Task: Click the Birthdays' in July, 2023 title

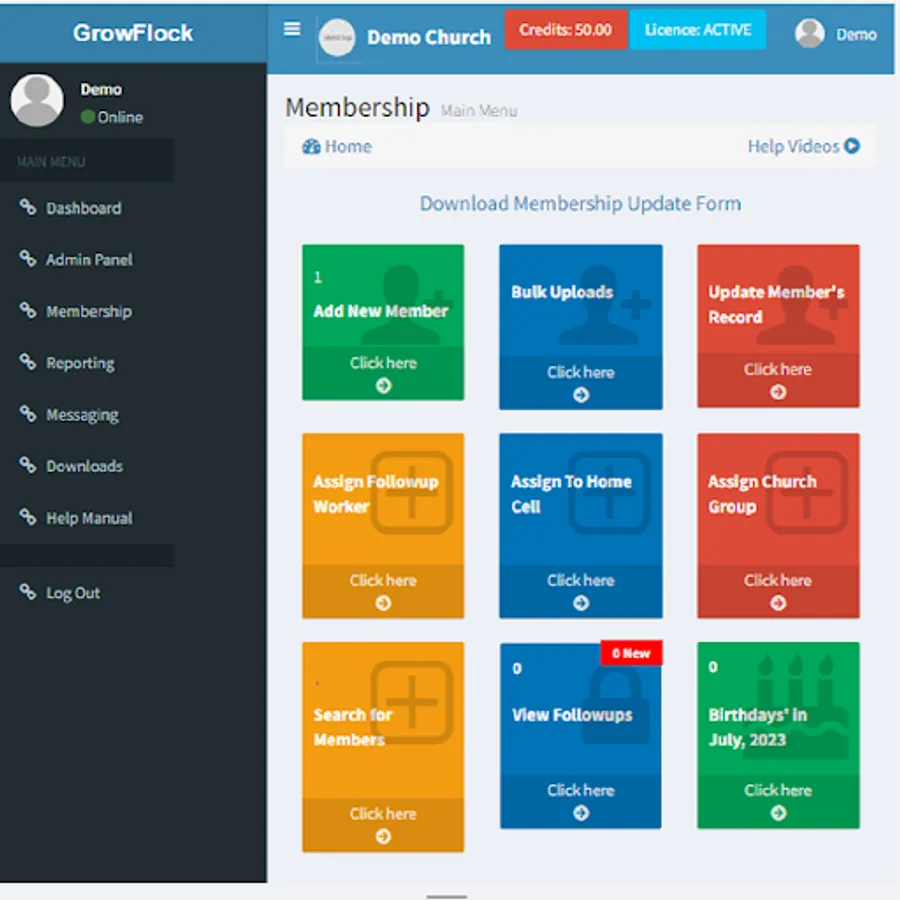Action: [758, 727]
